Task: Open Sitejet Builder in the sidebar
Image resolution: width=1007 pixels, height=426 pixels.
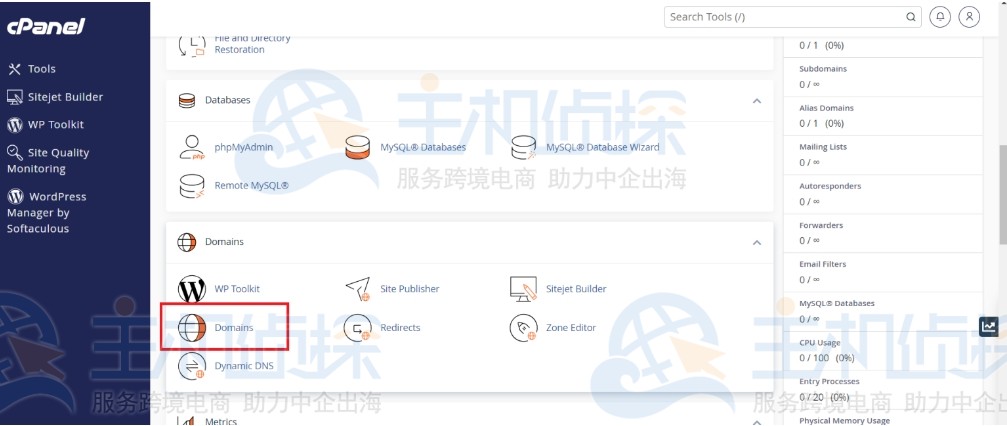Action: (65, 97)
